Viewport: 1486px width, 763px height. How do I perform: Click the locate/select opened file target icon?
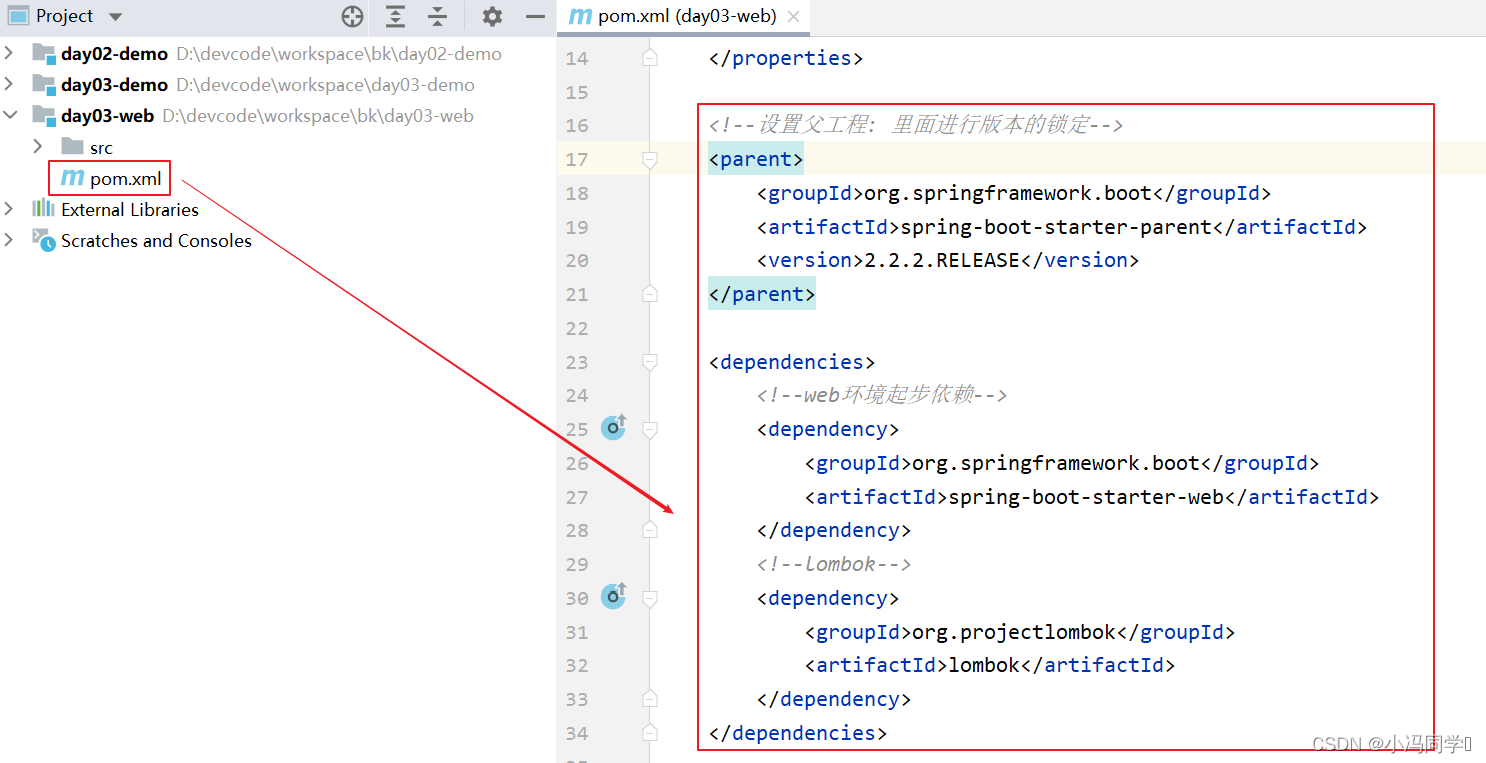352,16
